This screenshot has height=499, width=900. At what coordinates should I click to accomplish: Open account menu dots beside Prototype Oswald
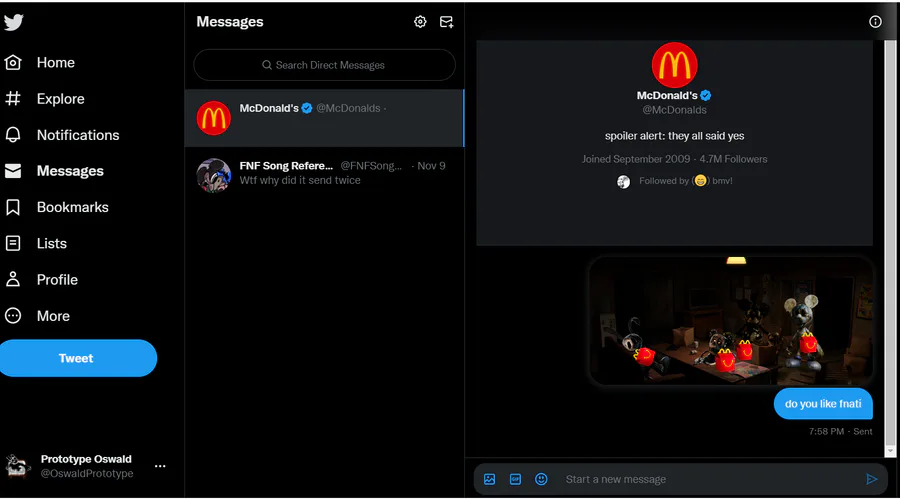(x=160, y=466)
